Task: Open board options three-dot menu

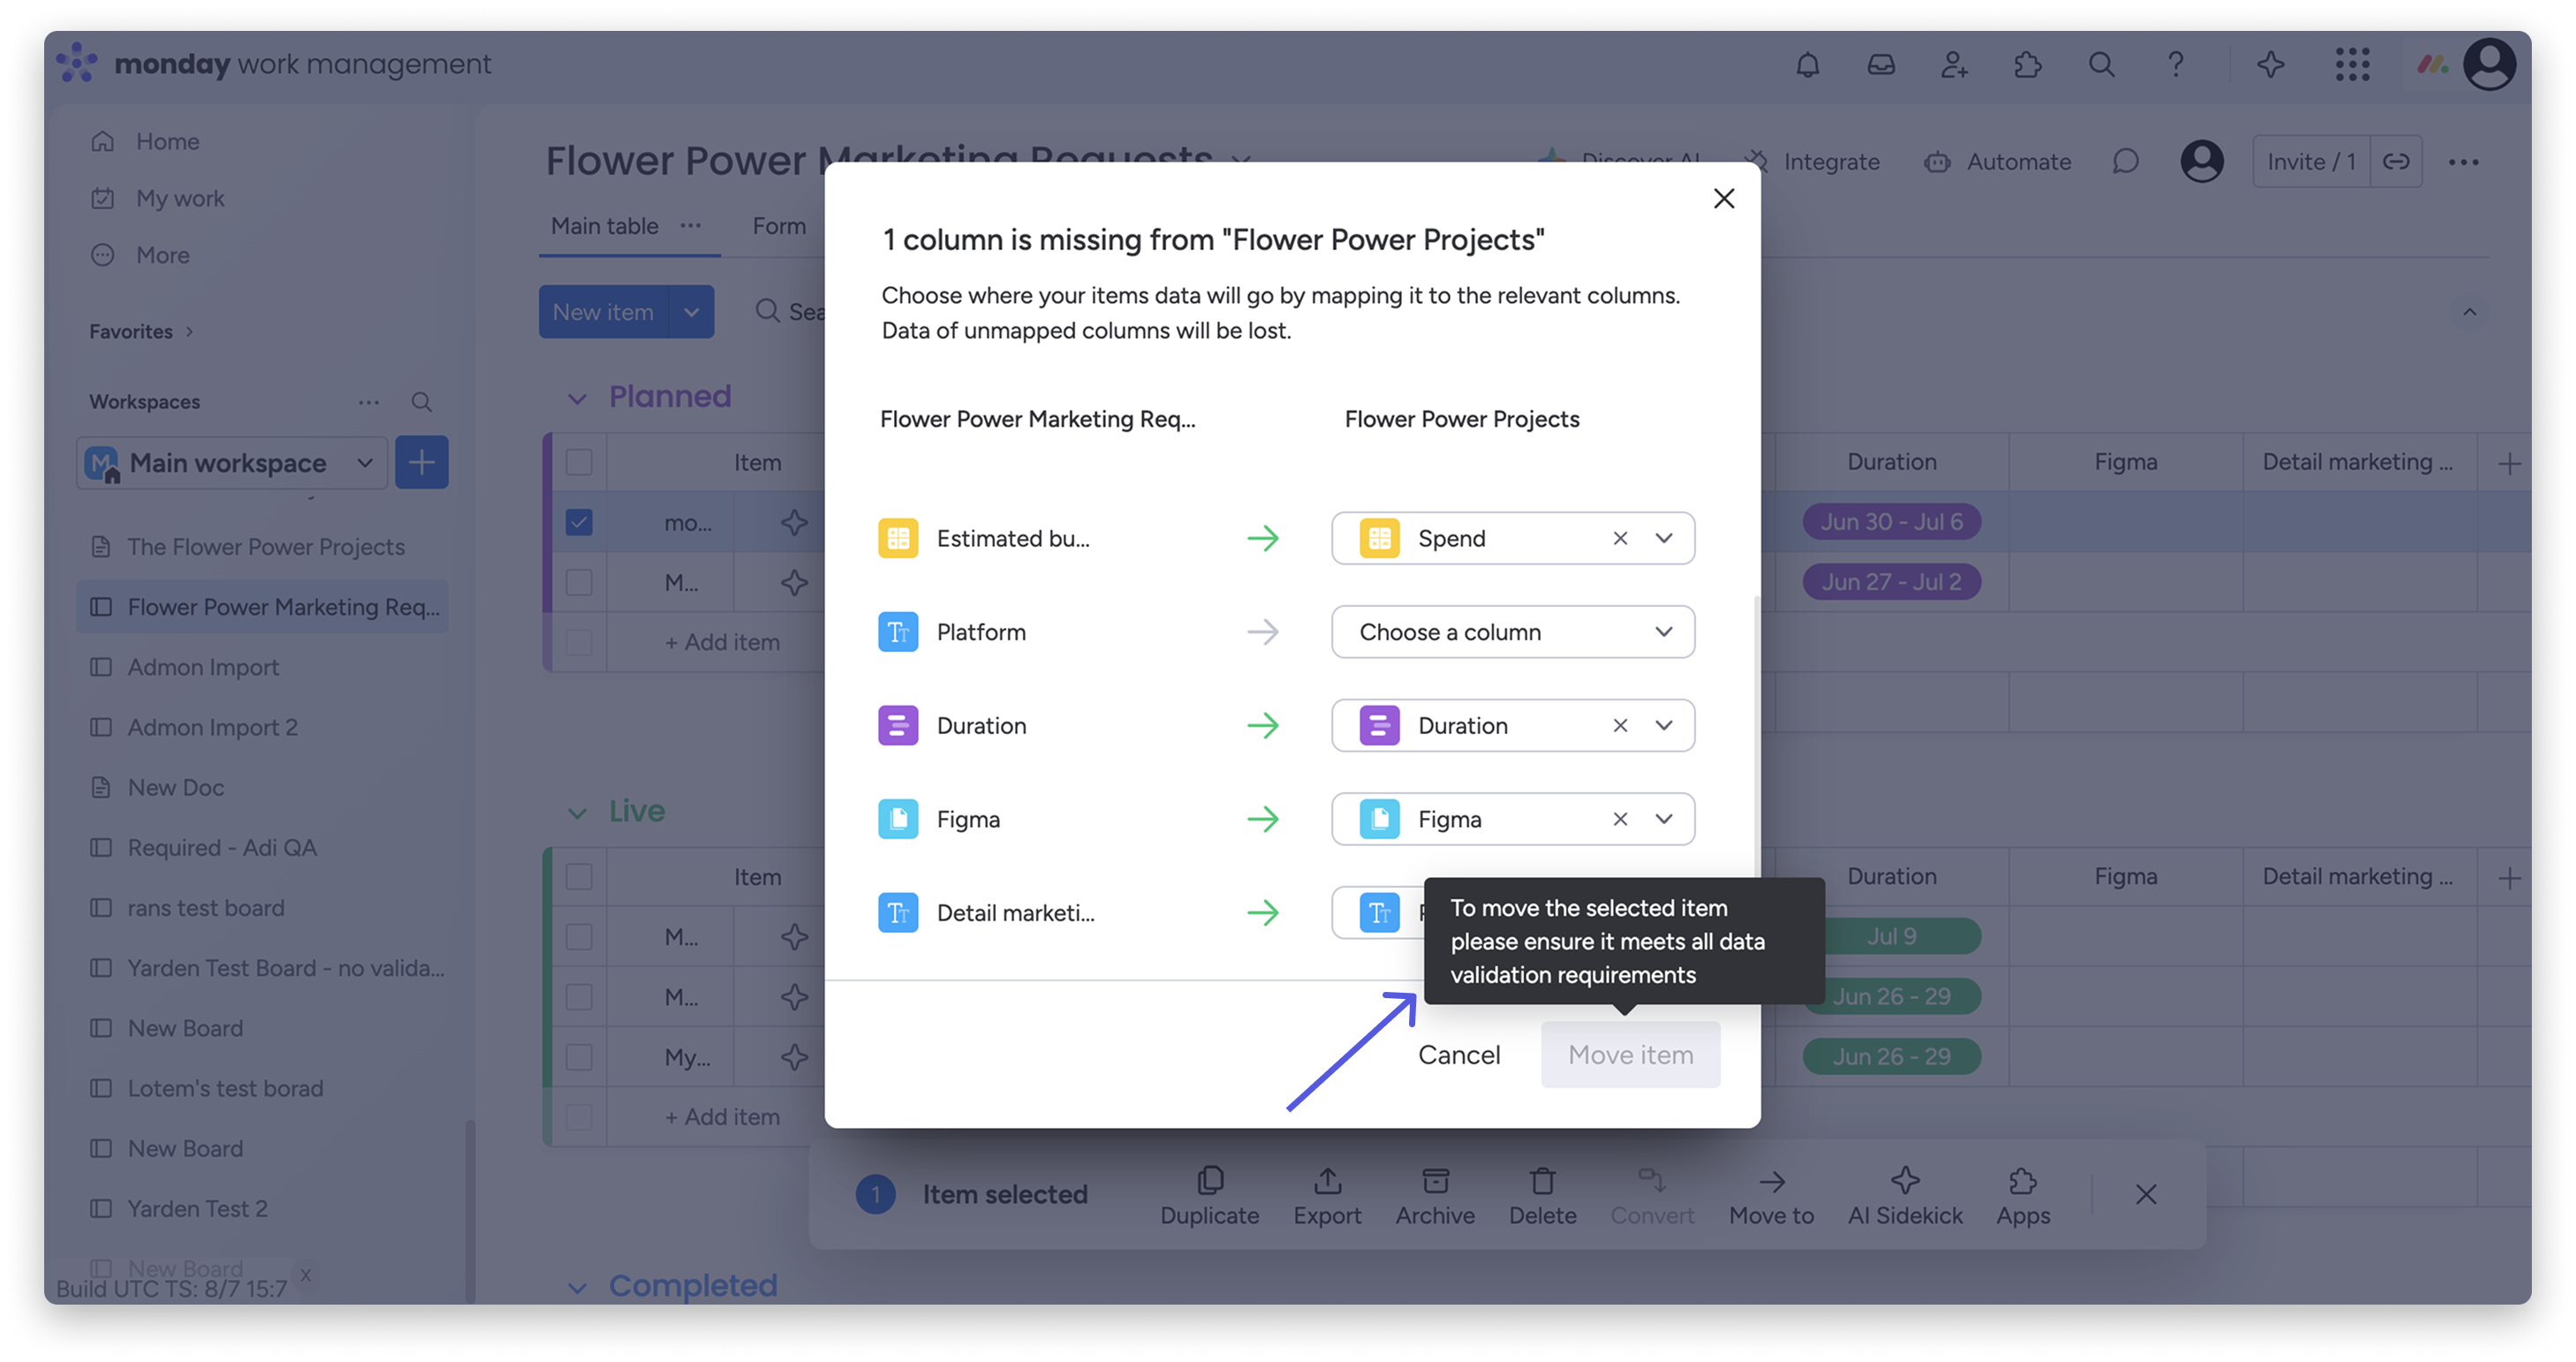Action: 2464,162
